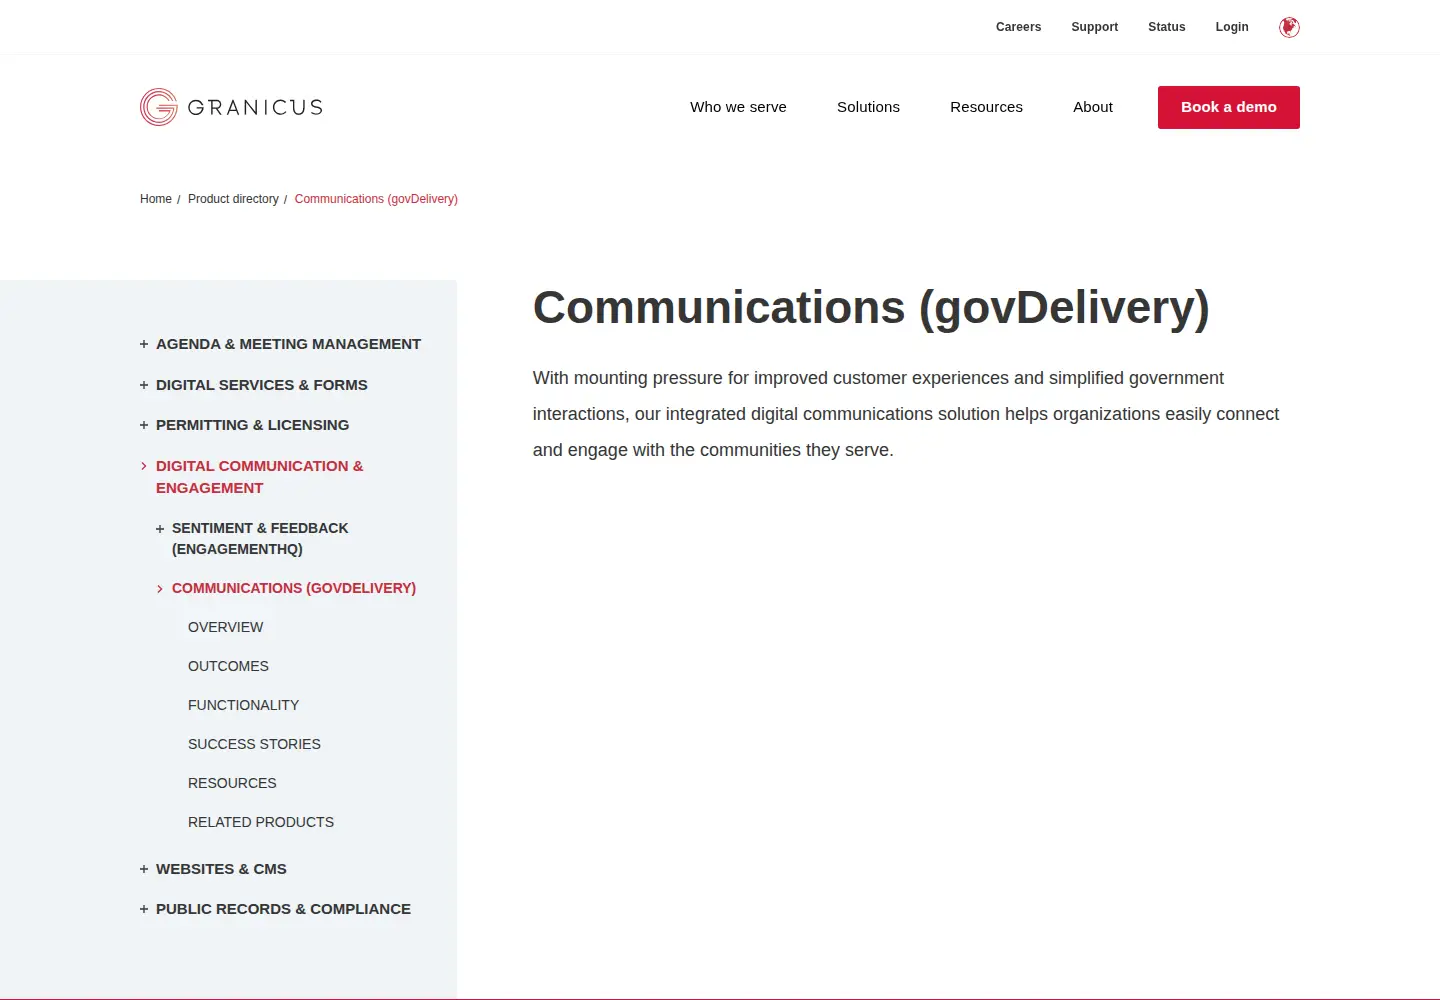Click the Communications (govDelivery) page heading
Viewport: 1440px width, 1000px height.
(x=871, y=308)
